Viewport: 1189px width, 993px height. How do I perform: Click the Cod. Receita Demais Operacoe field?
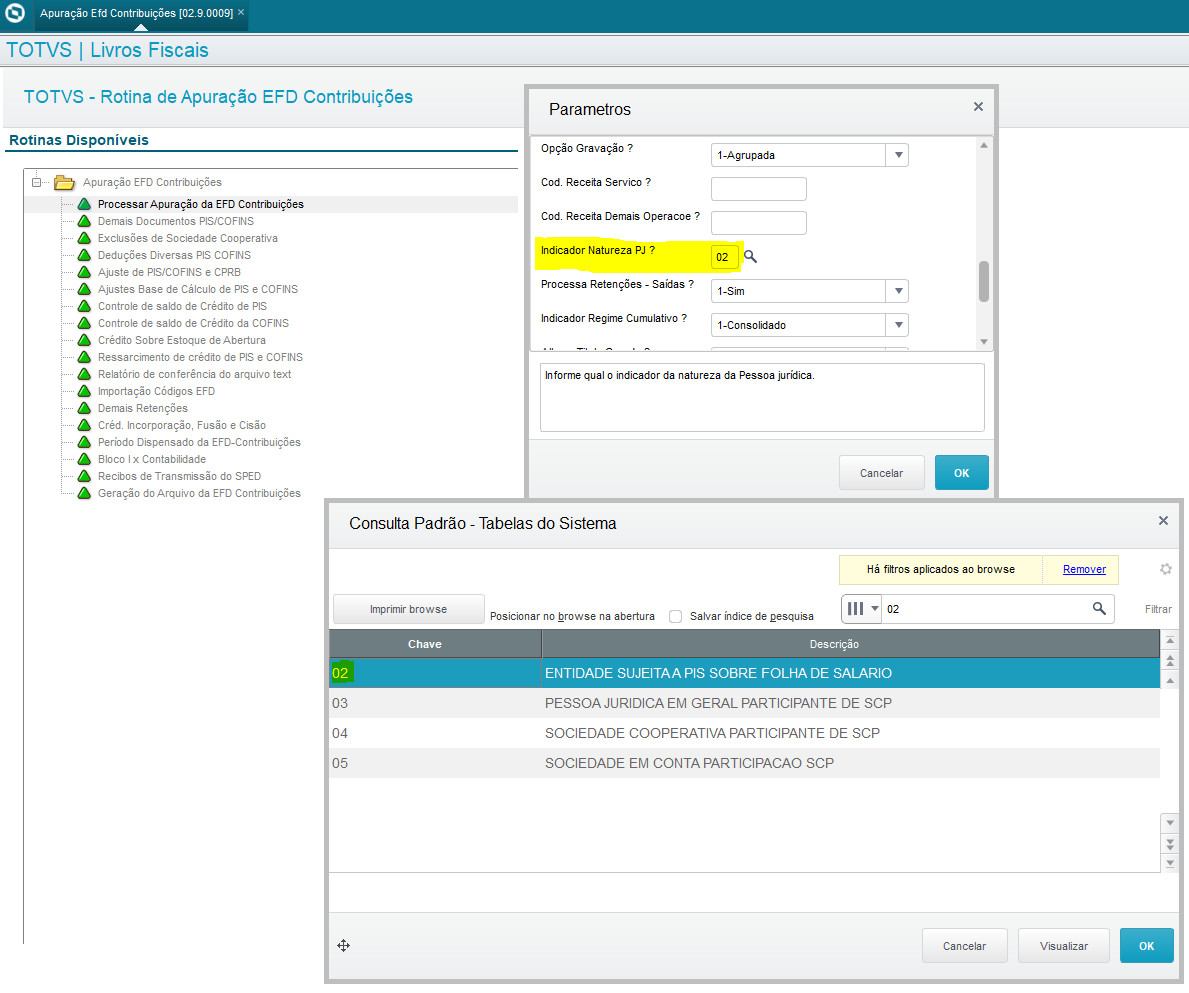point(758,223)
